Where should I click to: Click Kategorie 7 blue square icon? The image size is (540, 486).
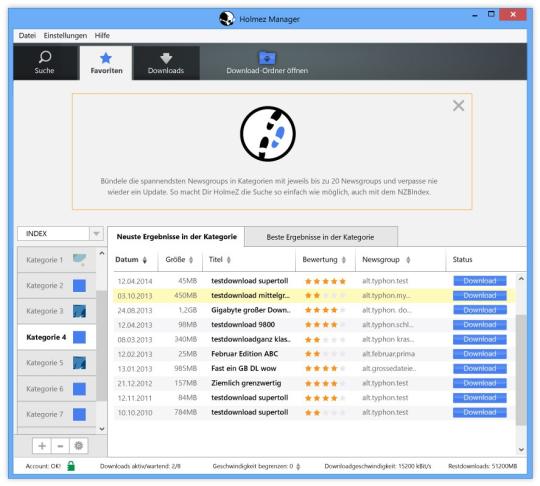79,414
